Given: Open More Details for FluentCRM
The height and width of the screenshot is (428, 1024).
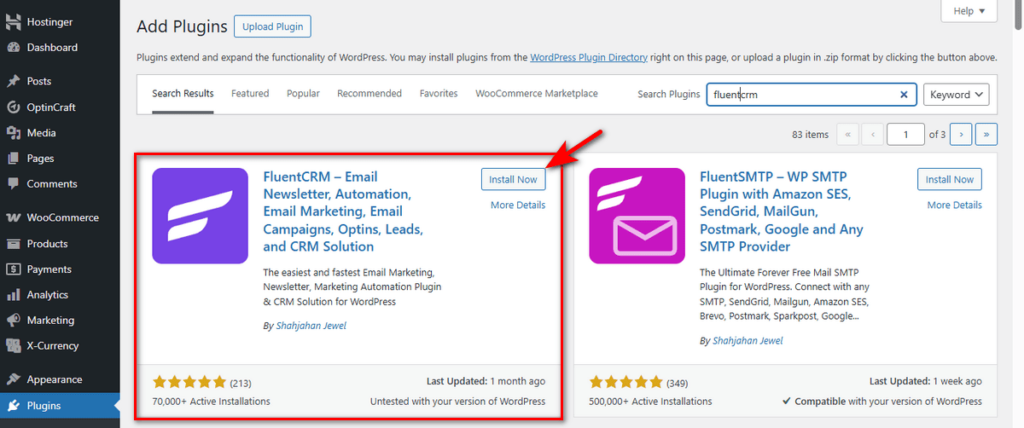Looking at the screenshot, I should click(x=518, y=205).
